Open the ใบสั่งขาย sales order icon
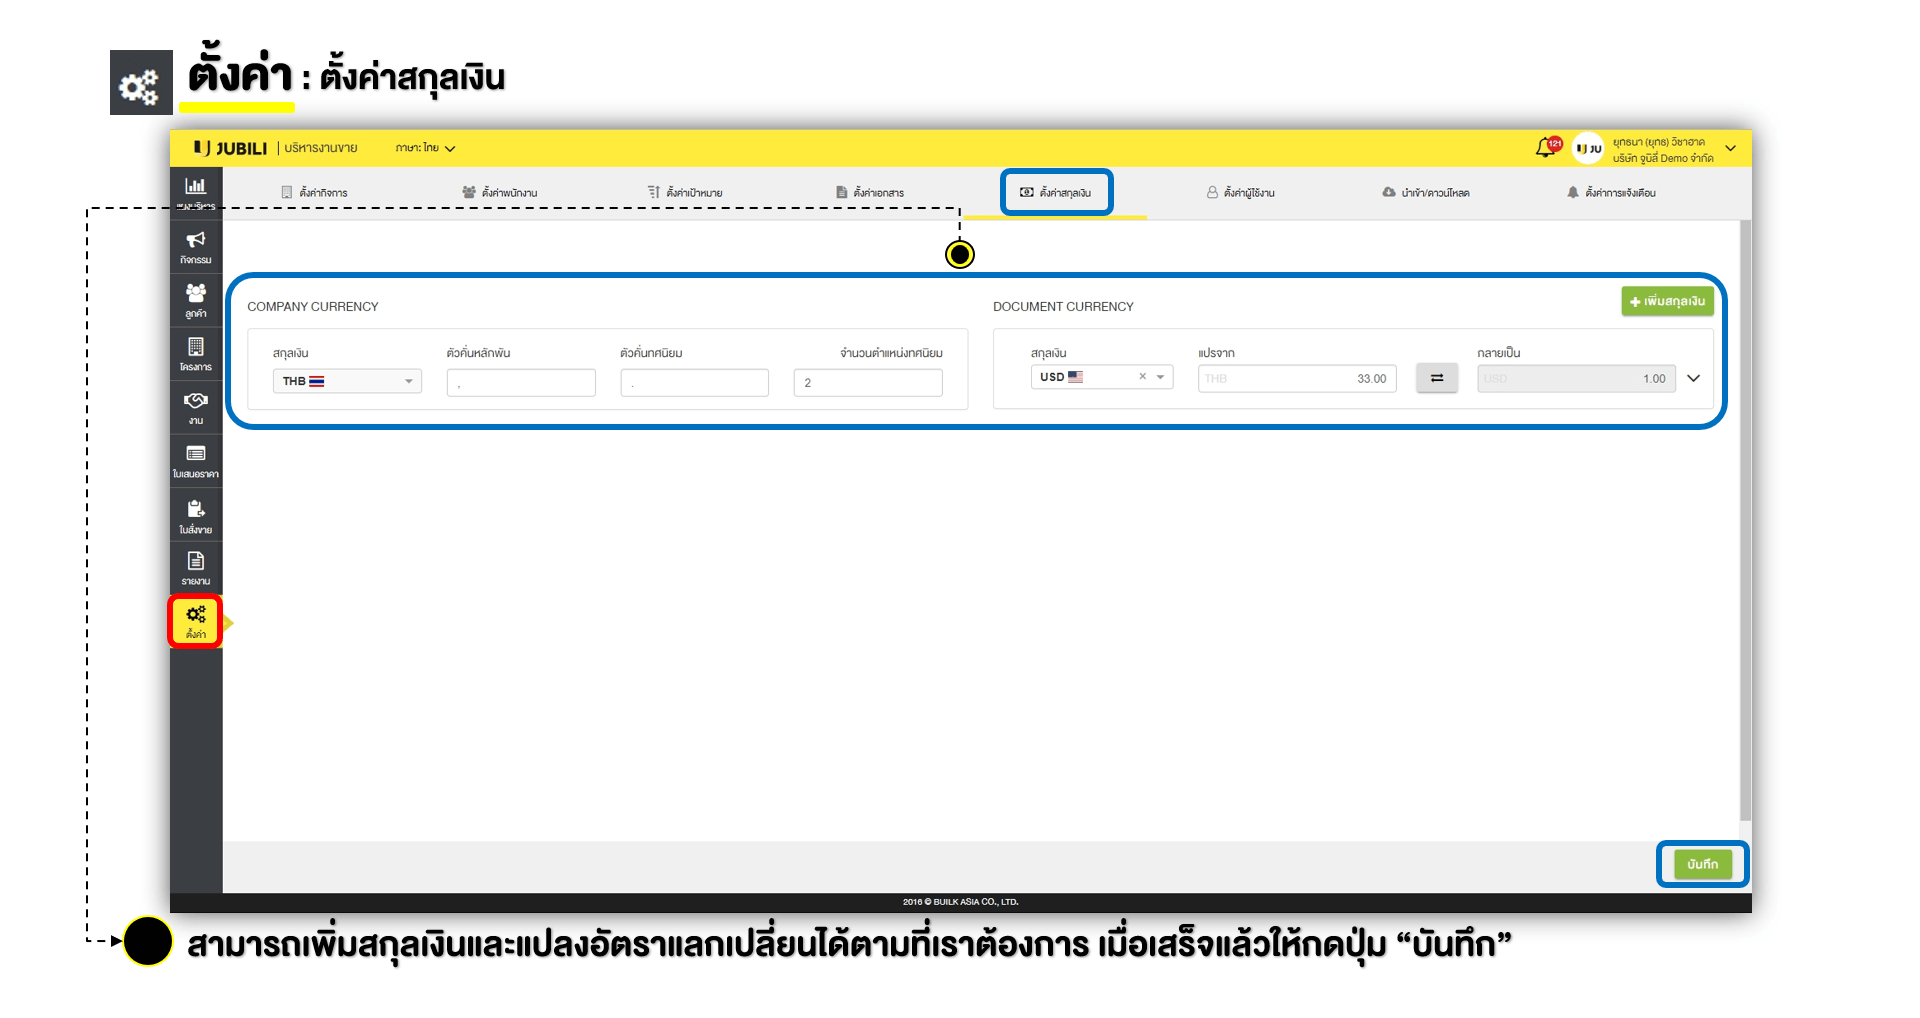The image size is (1920, 1018). [196, 515]
